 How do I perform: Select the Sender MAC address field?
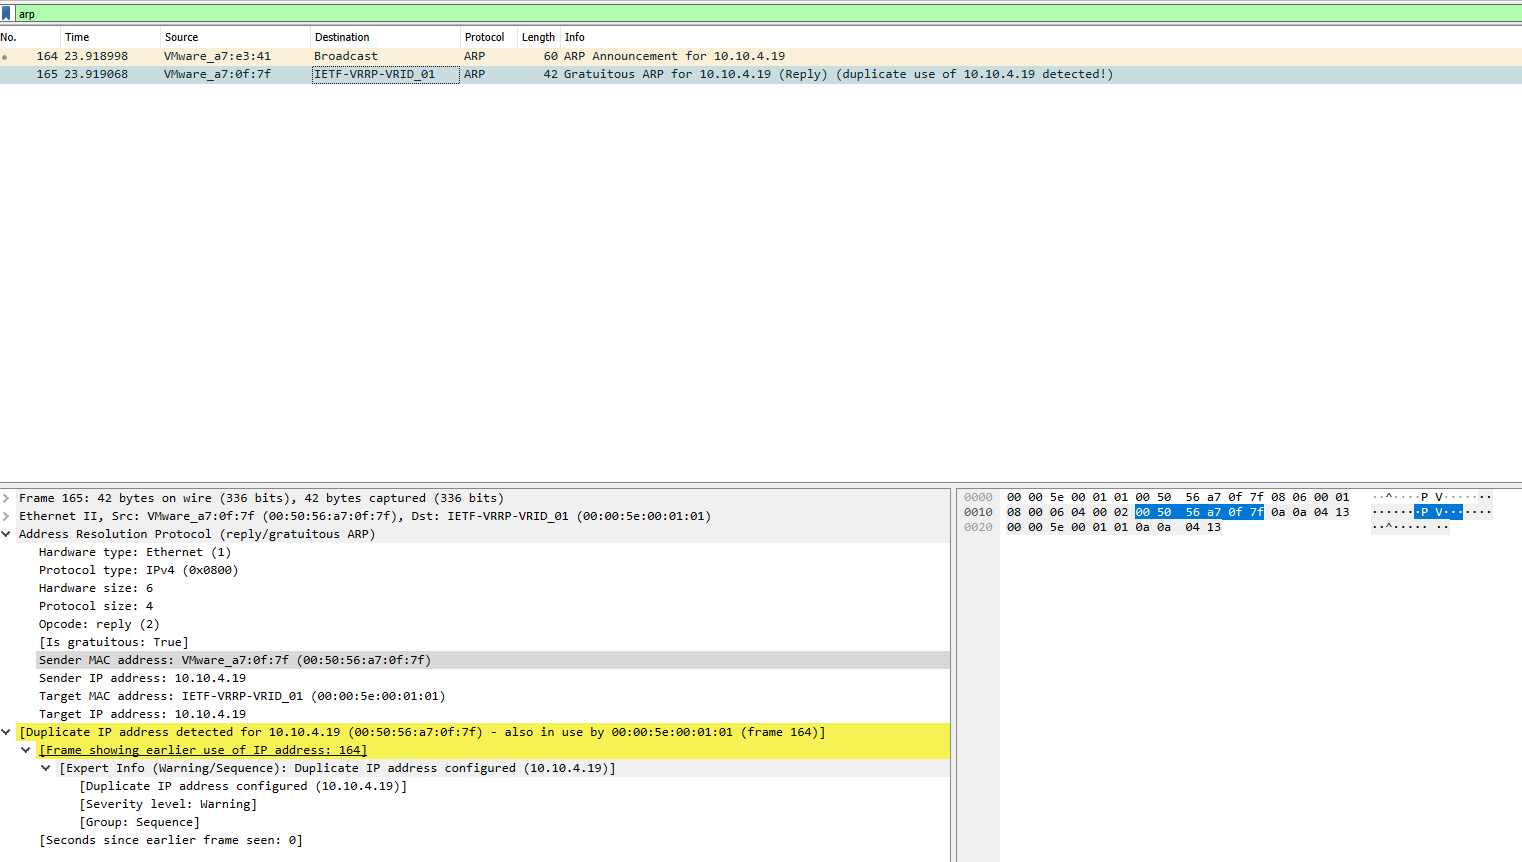click(x=235, y=660)
